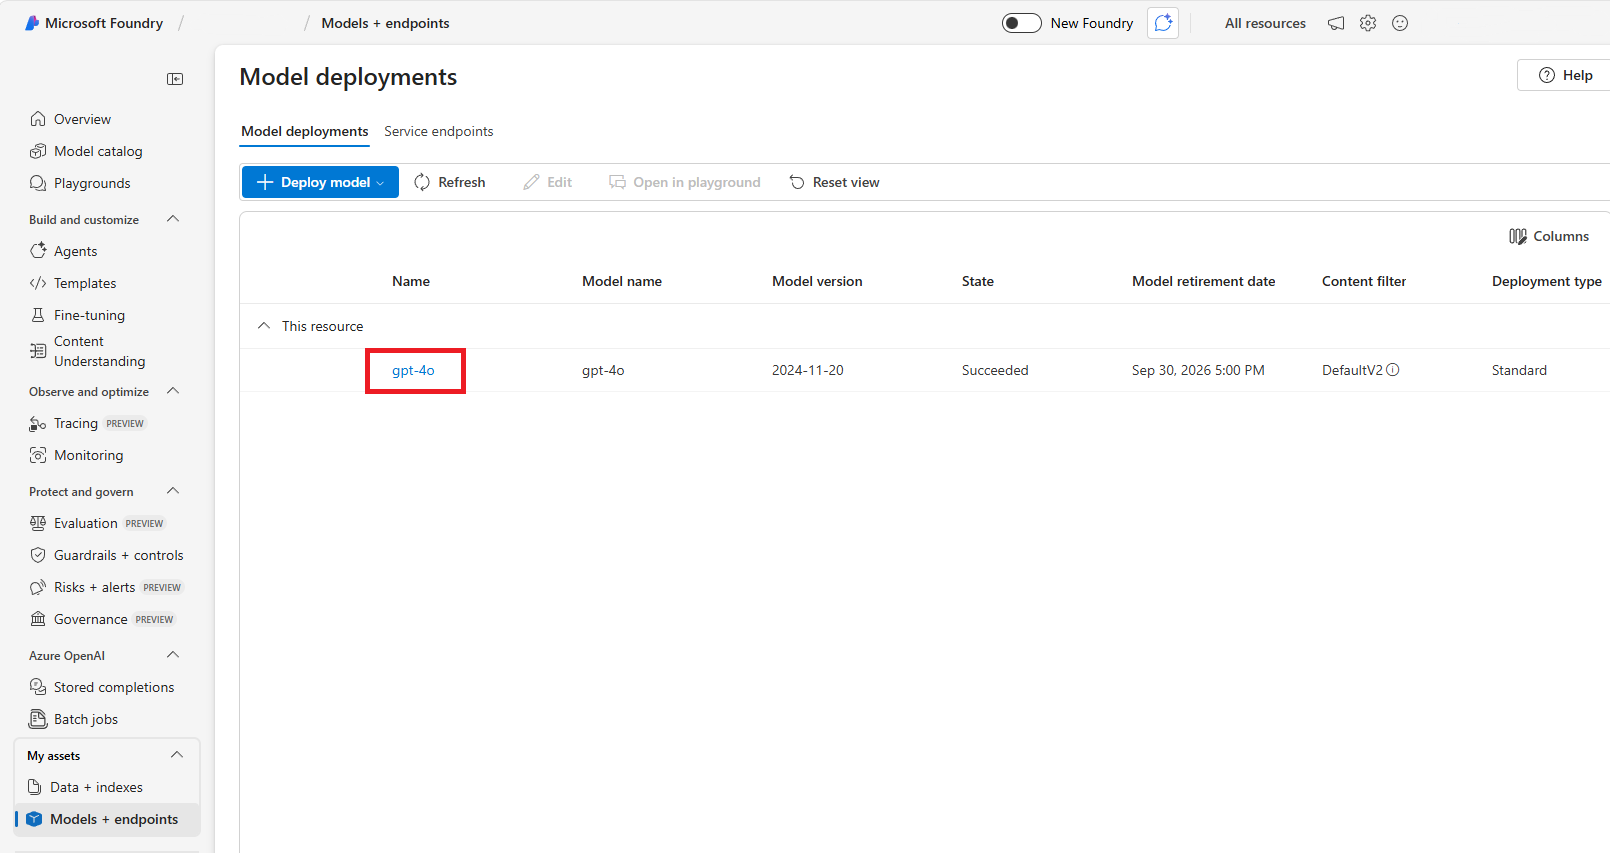Collapse the Observe and optimize section

pos(173,391)
